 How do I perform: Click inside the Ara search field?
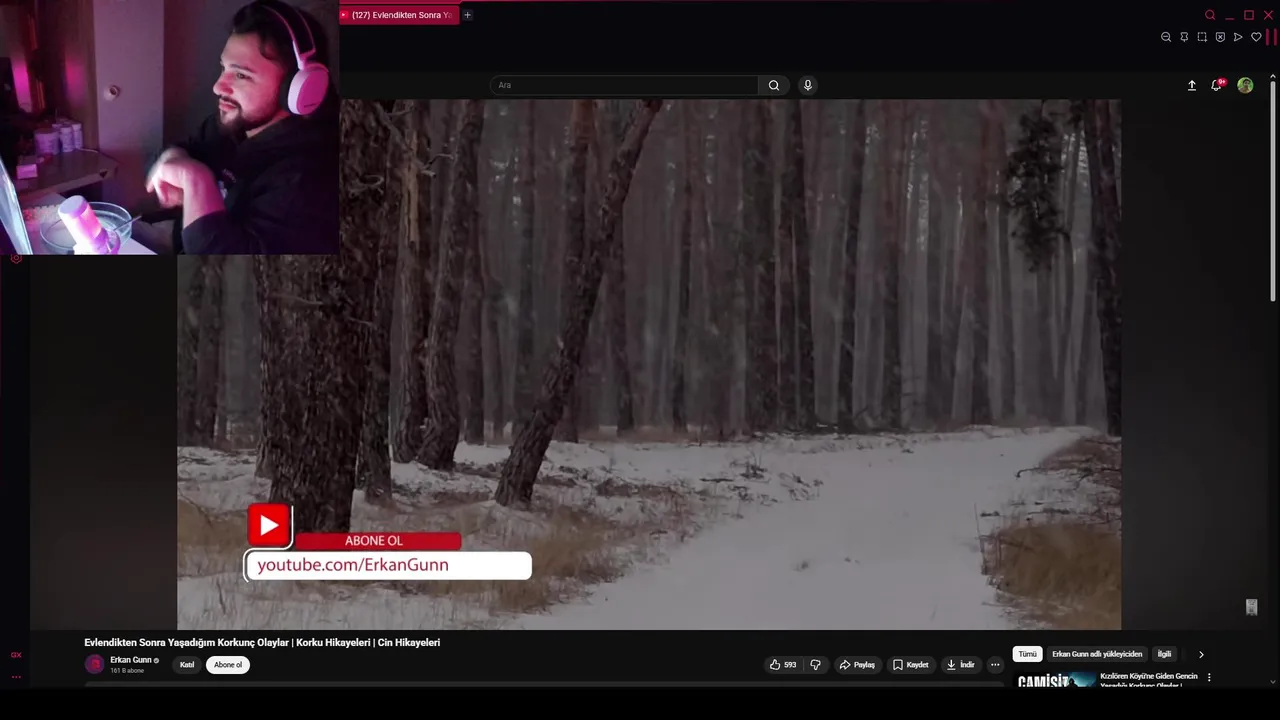coord(624,85)
